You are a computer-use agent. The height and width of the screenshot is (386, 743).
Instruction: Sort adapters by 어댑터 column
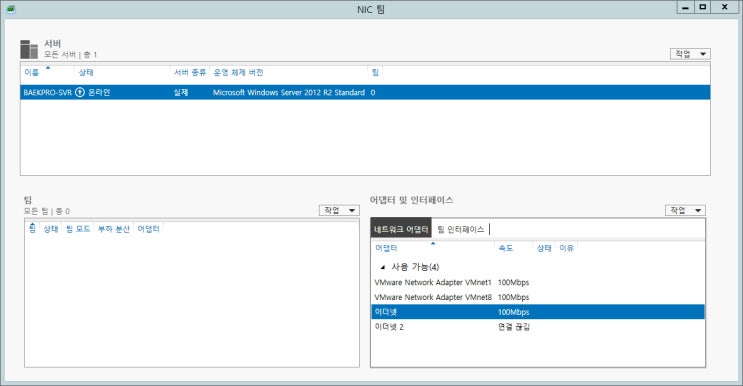point(386,248)
